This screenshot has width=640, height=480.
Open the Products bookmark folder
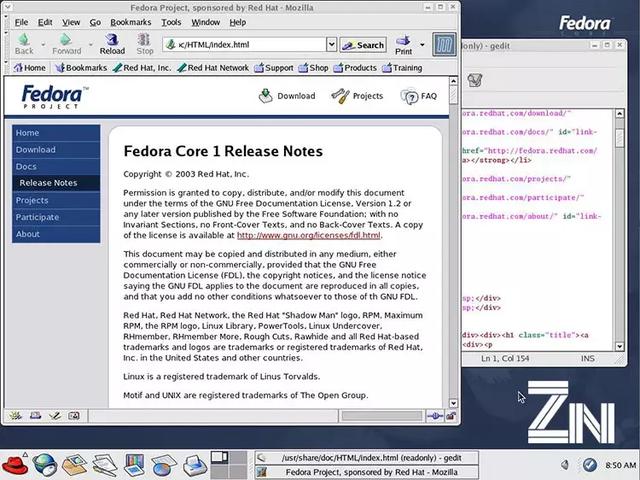click(x=355, y=68)
